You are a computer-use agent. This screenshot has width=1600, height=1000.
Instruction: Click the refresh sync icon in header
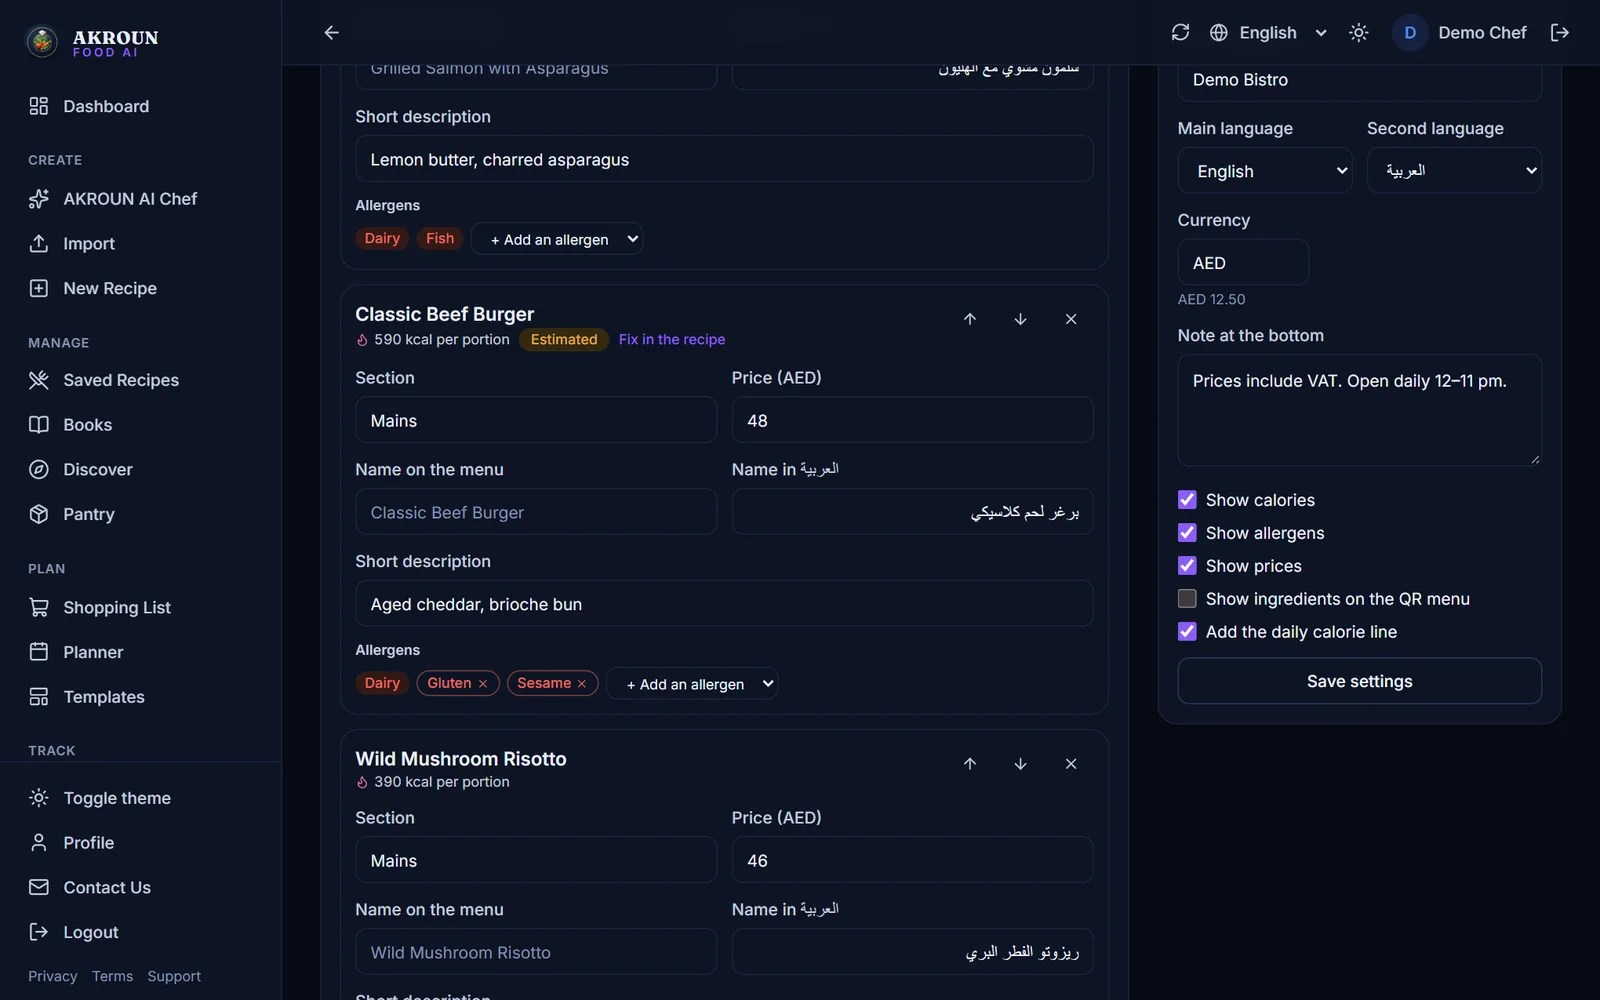(1180, 33)
